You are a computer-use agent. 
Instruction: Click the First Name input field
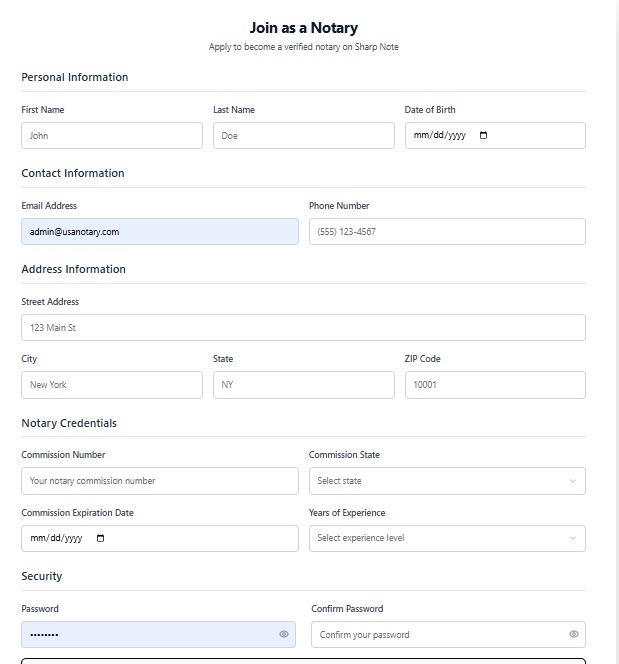[x=112, y=136]
